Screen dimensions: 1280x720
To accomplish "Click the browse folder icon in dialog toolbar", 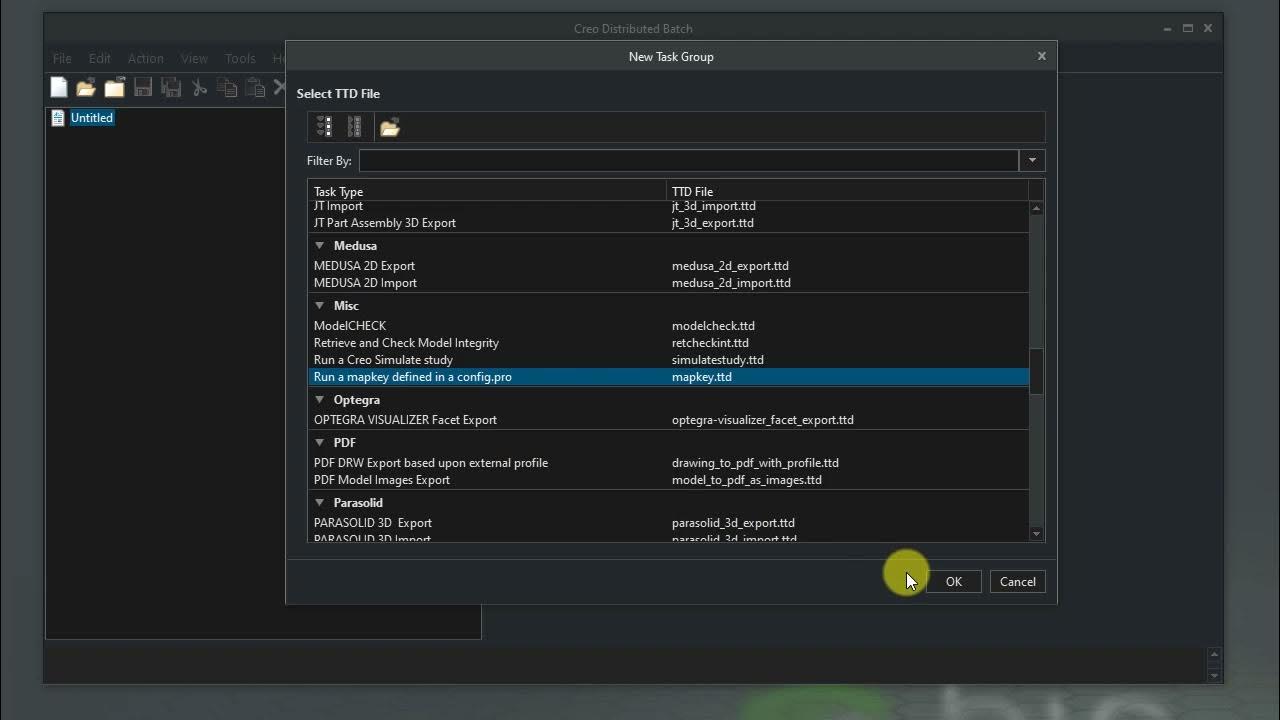I will click(390, 127).
